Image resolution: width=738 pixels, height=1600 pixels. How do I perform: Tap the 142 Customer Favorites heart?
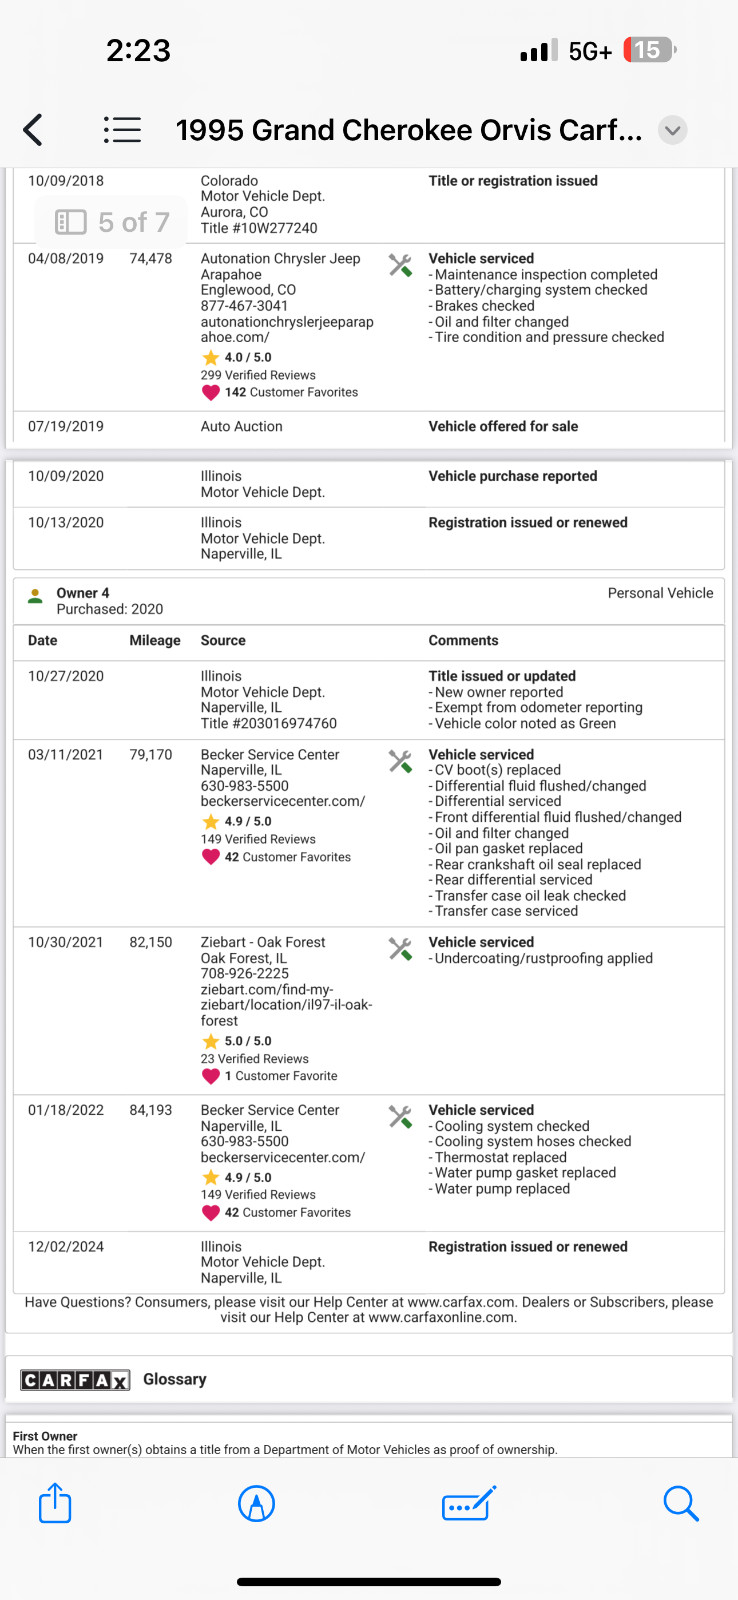tap(211, 393)
